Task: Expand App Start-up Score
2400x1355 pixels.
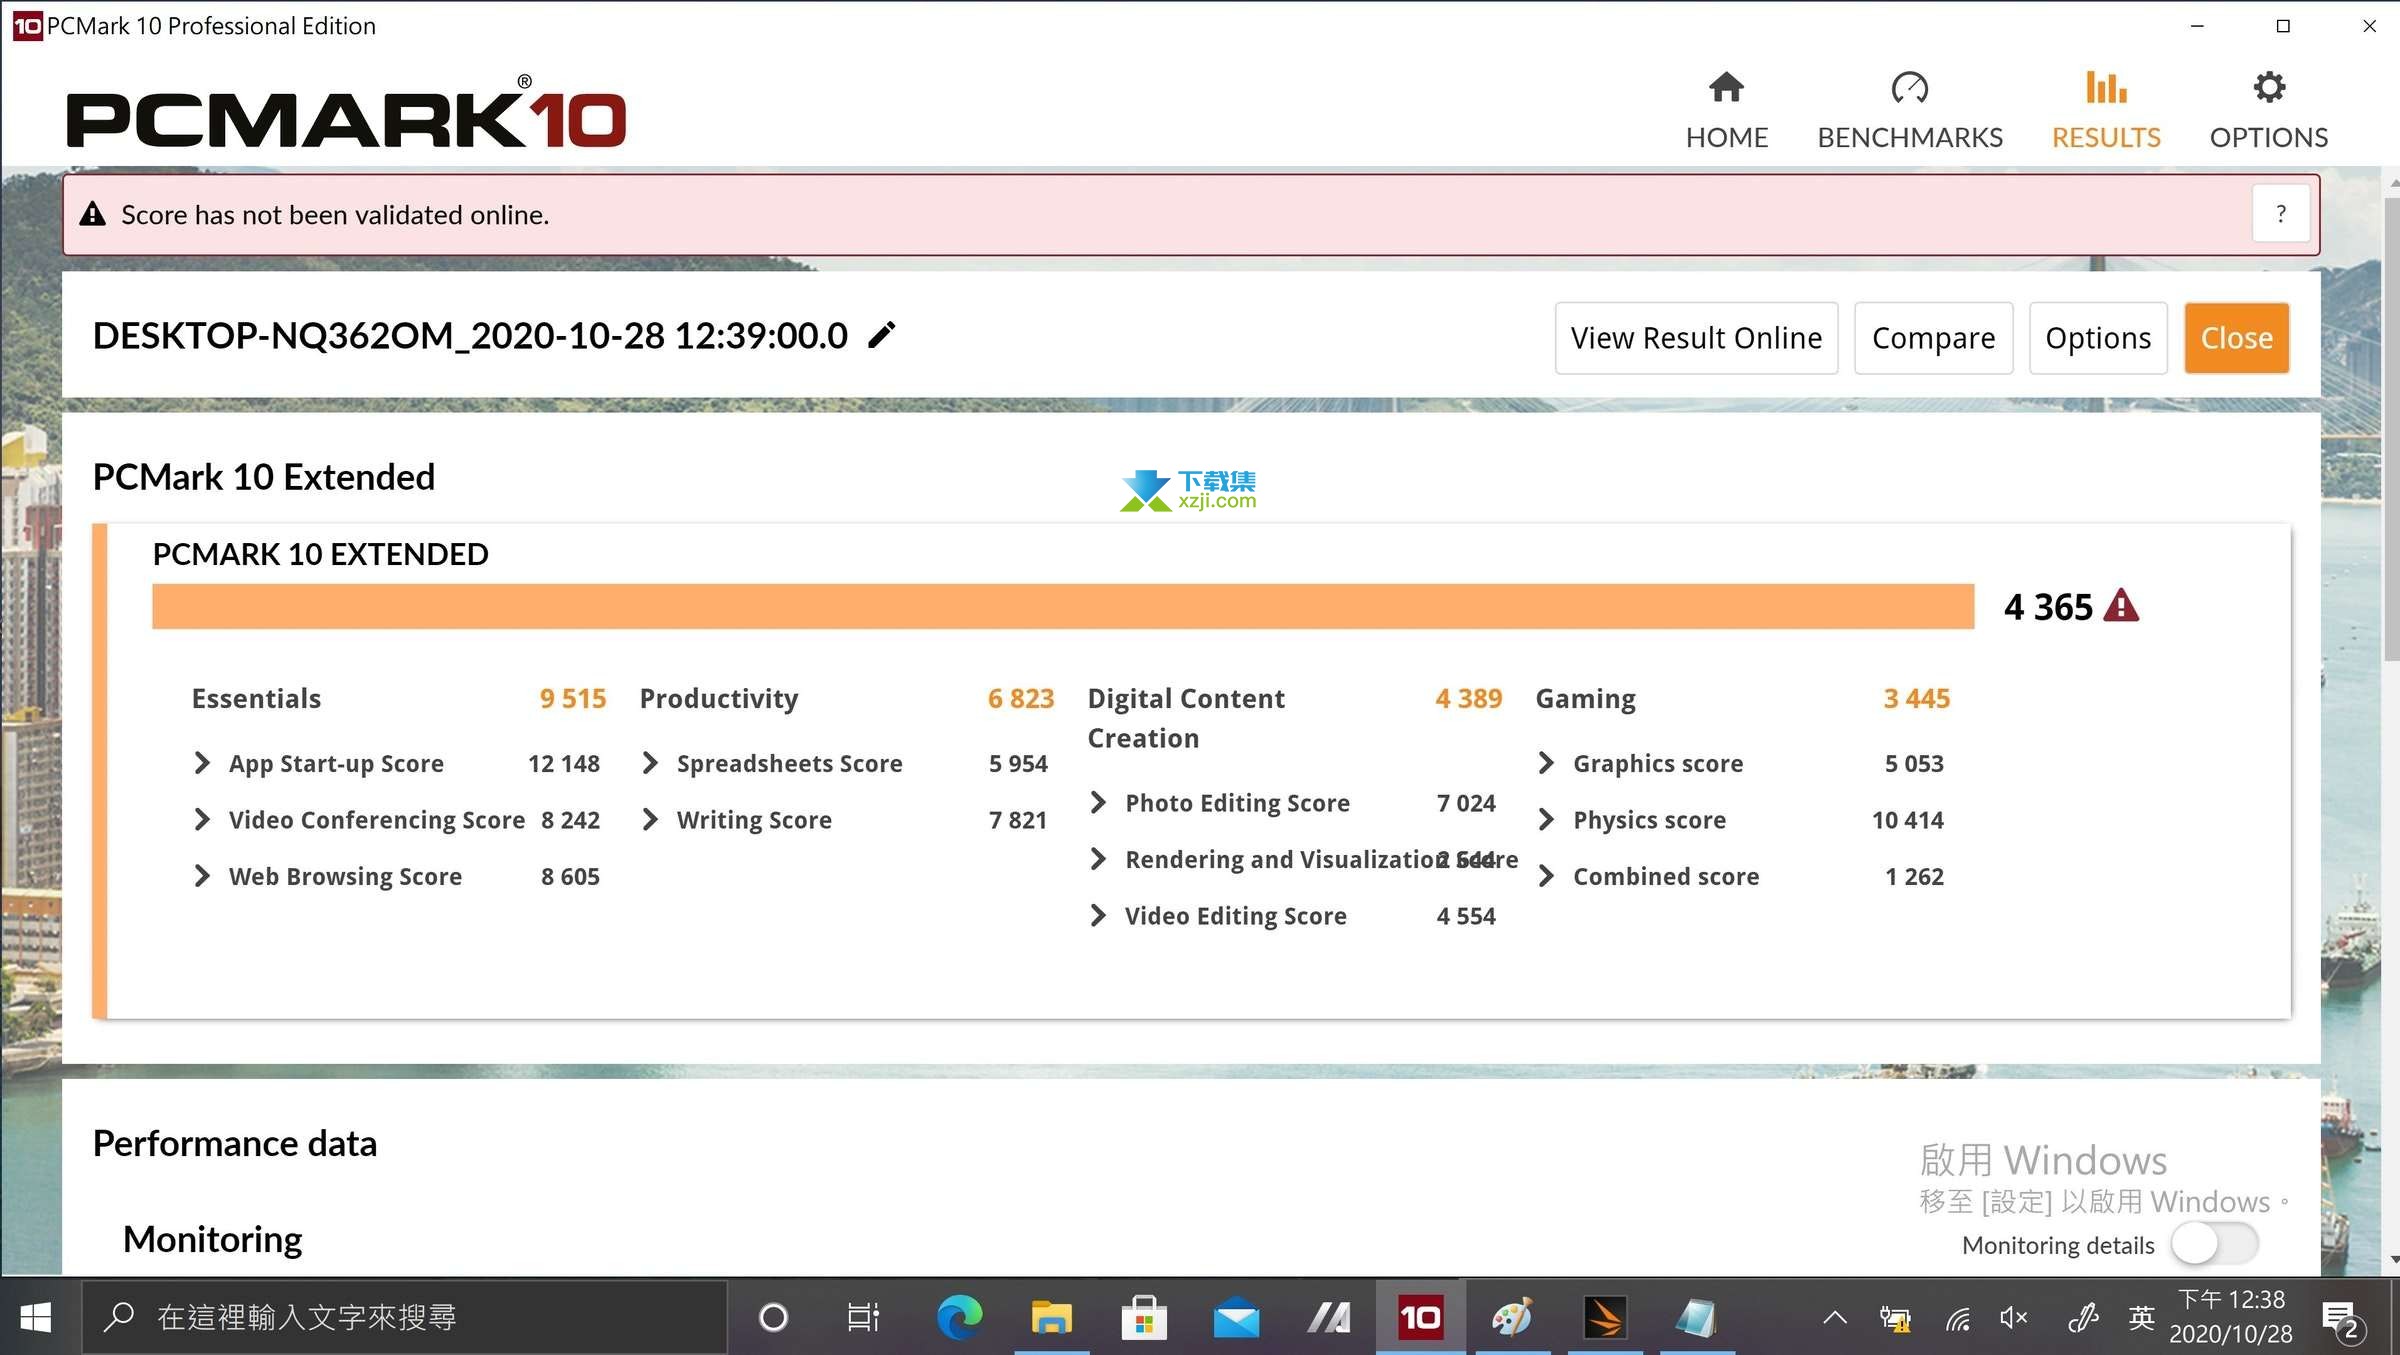Action: pyautogui.click(x=201, y=763)
